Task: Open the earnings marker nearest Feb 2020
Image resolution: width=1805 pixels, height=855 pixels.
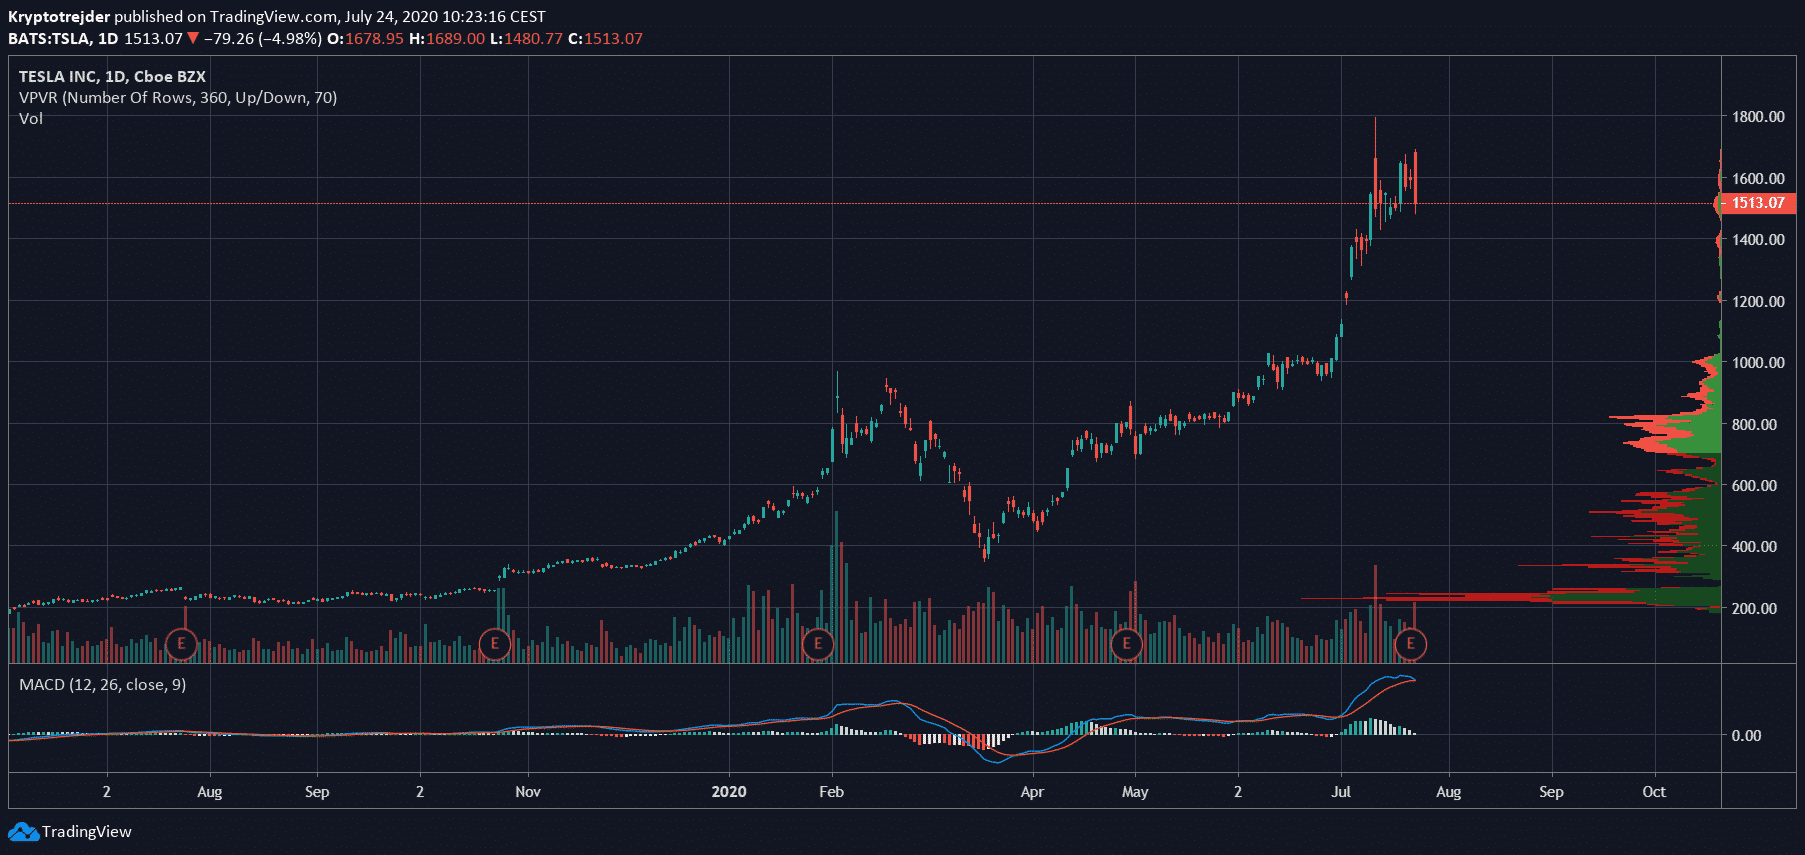Action: pos(818,644)
